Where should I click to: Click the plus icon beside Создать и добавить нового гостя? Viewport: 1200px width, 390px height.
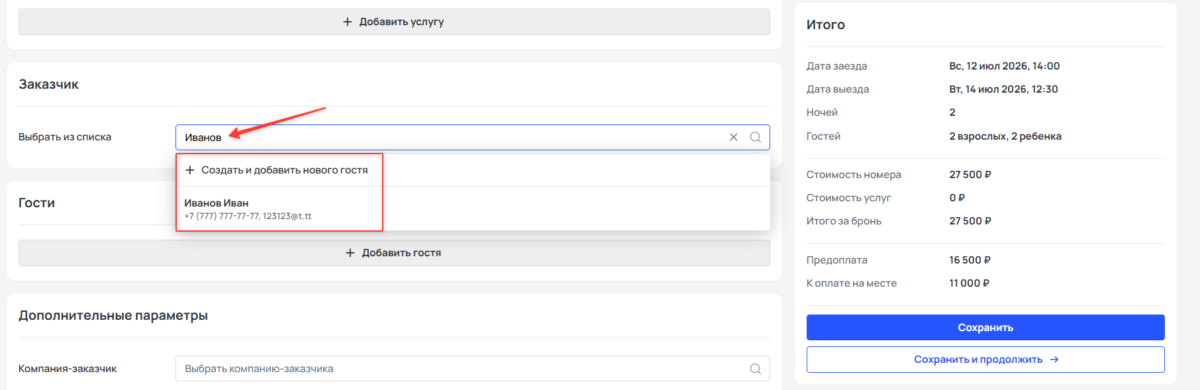point(190,170)
